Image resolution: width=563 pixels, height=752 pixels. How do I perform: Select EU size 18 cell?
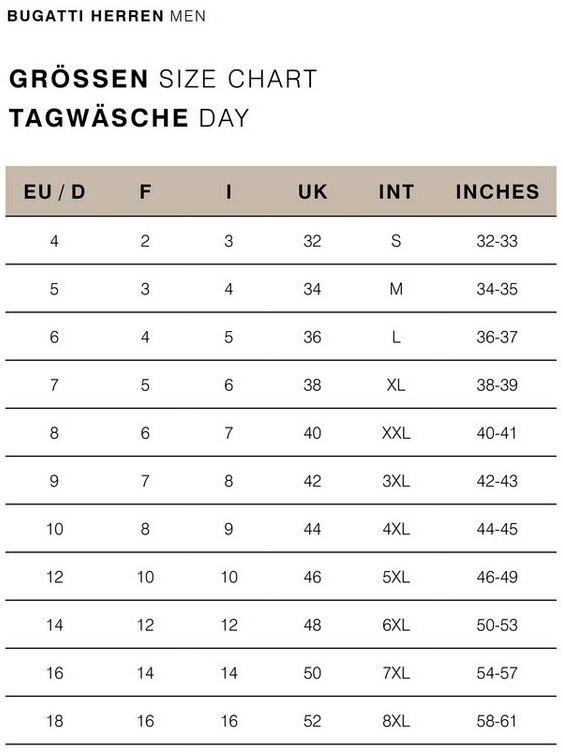coord(55,721)
